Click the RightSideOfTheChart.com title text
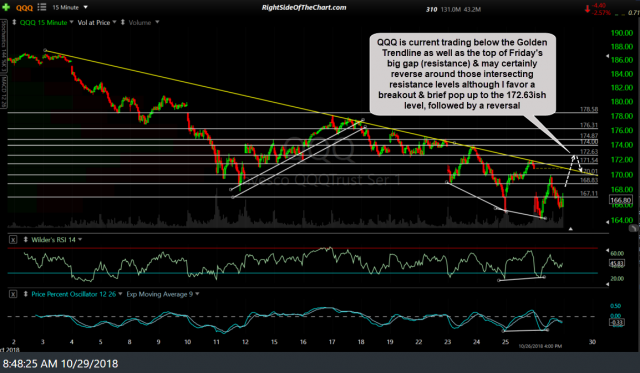The width and height of the screenshot is (640, 373). (304, 7)
